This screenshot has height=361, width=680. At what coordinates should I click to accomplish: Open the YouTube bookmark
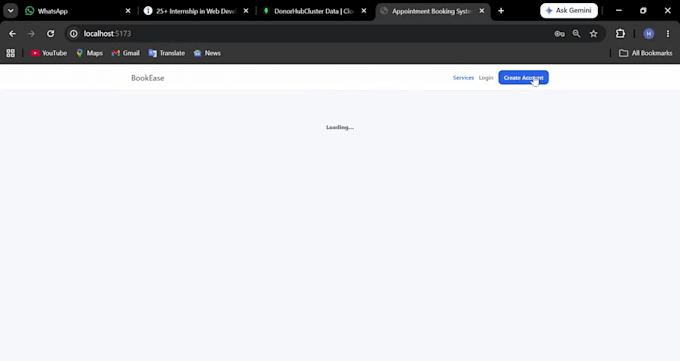click(x=49, y=53)
